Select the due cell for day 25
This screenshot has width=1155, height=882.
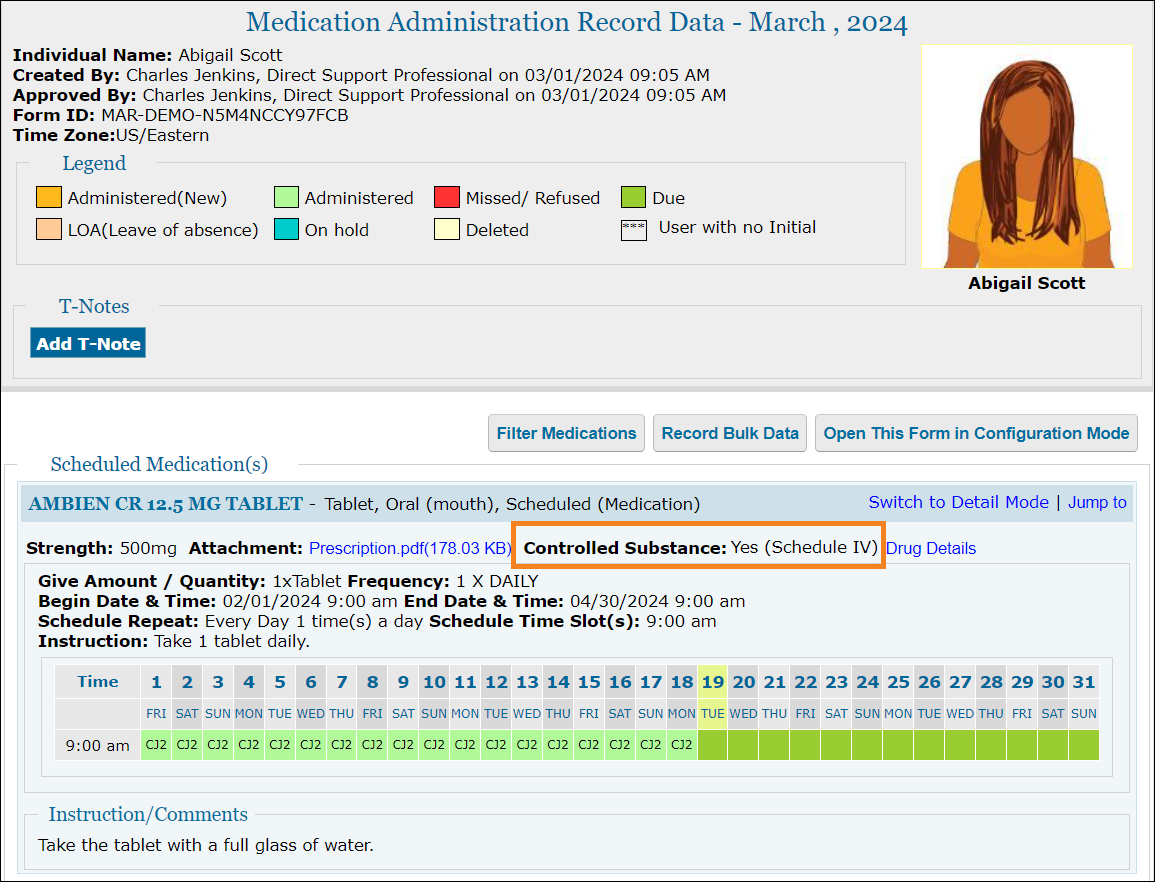(x=898, y=745)
